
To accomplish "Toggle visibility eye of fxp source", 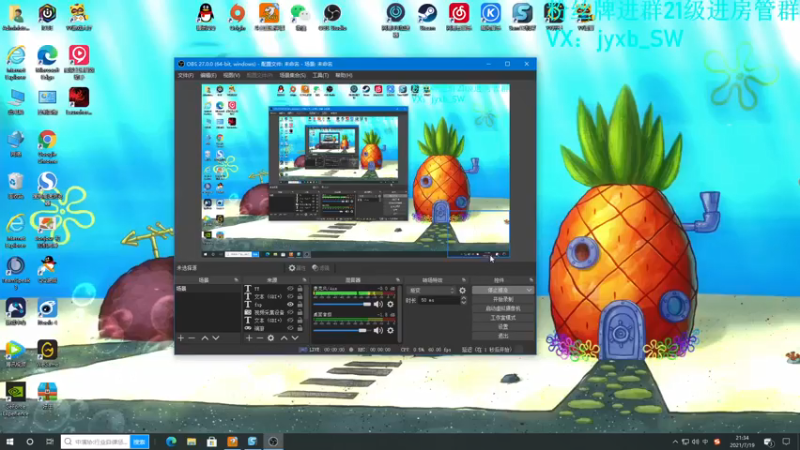I will pos(290,305).
